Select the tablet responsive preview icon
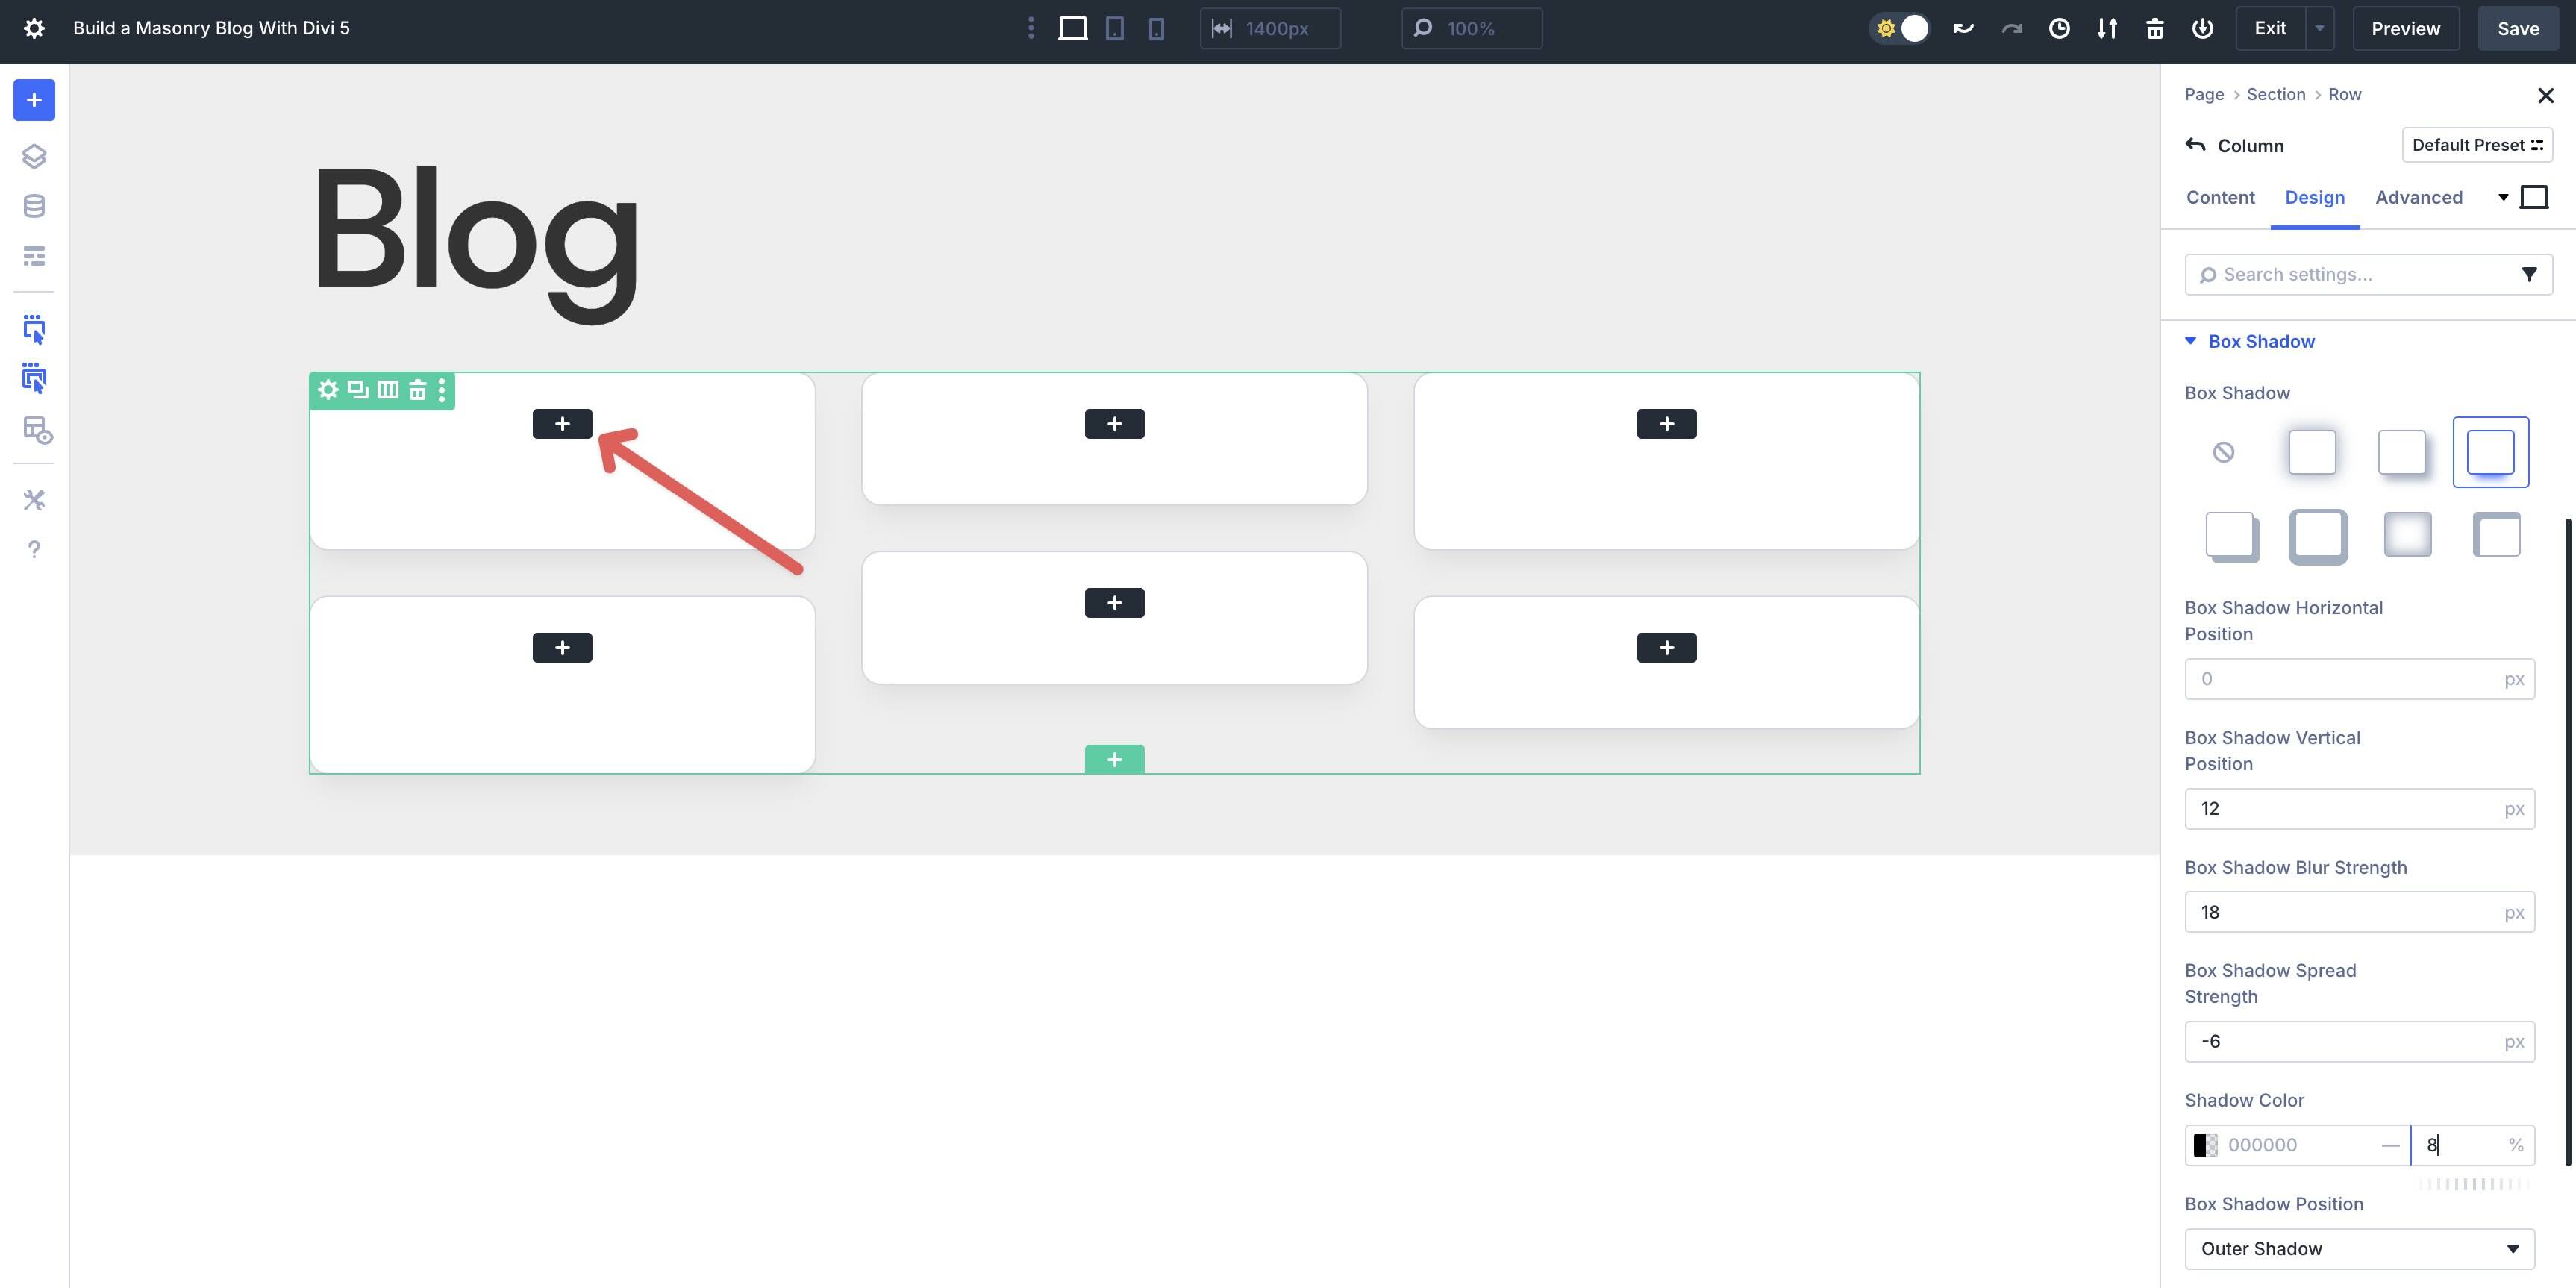Image resolution: width=2576 pixels, height=1288 pixels. [1115, 28]
